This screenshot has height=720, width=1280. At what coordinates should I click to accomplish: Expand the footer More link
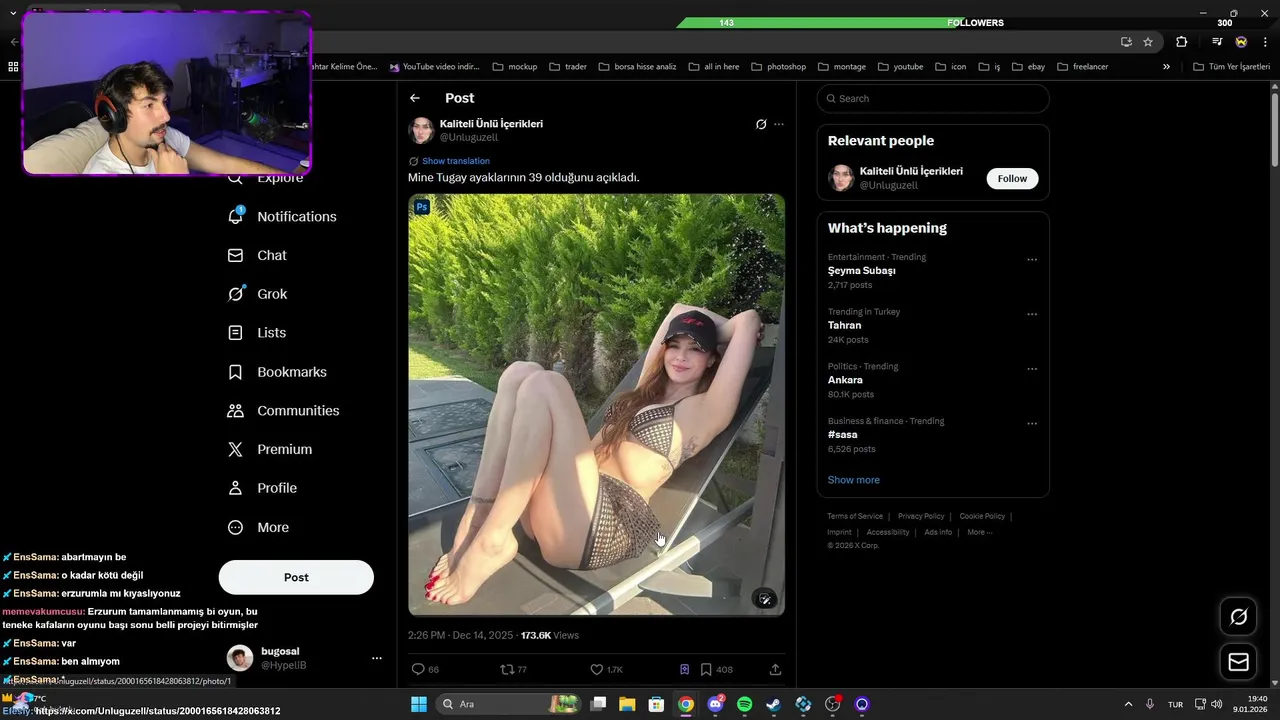coord(980,532)
